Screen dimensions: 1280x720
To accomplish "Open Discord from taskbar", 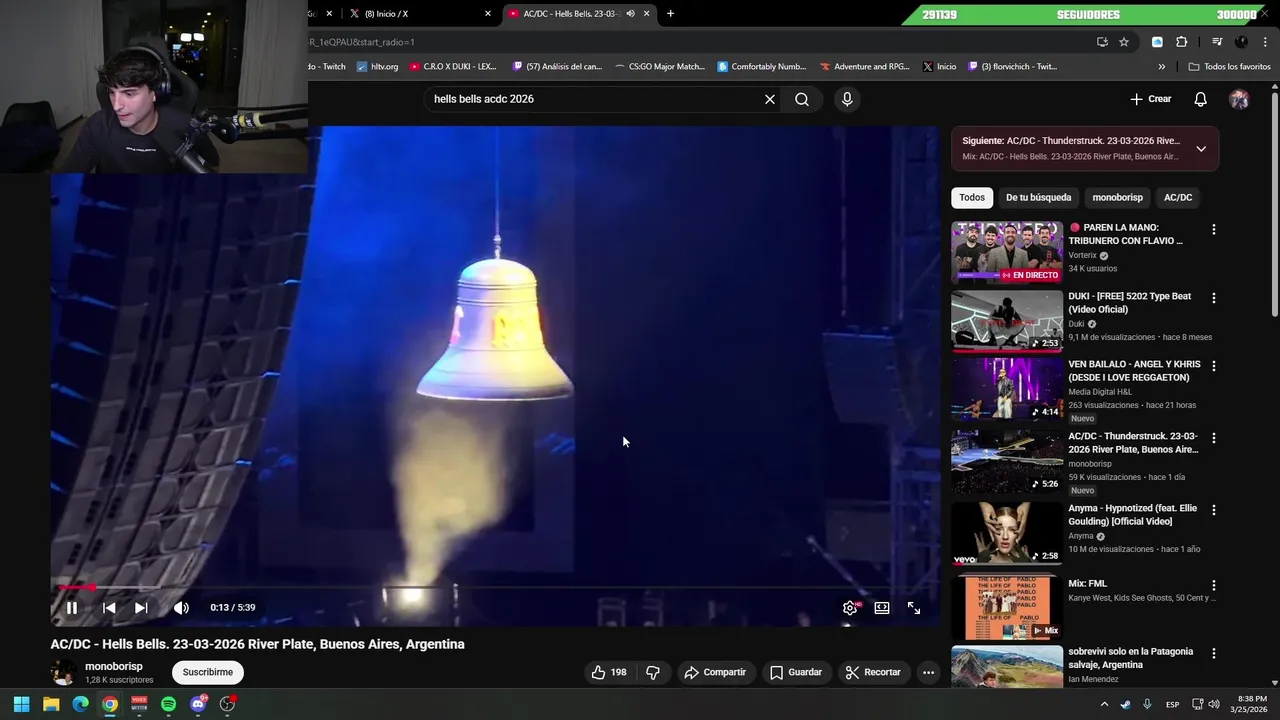I will pyautogui.click(x=198, y=704).
